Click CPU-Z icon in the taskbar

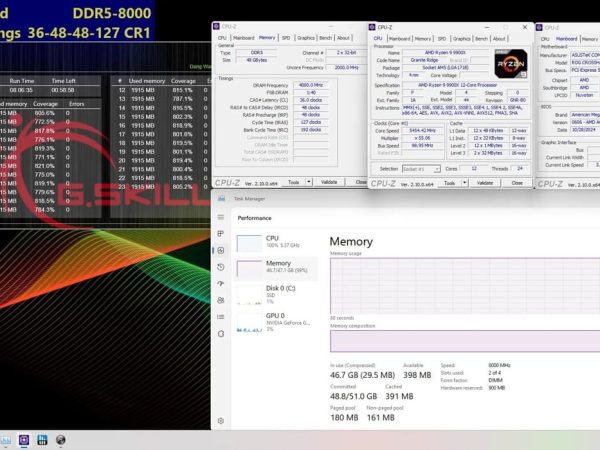coord(24,440)
